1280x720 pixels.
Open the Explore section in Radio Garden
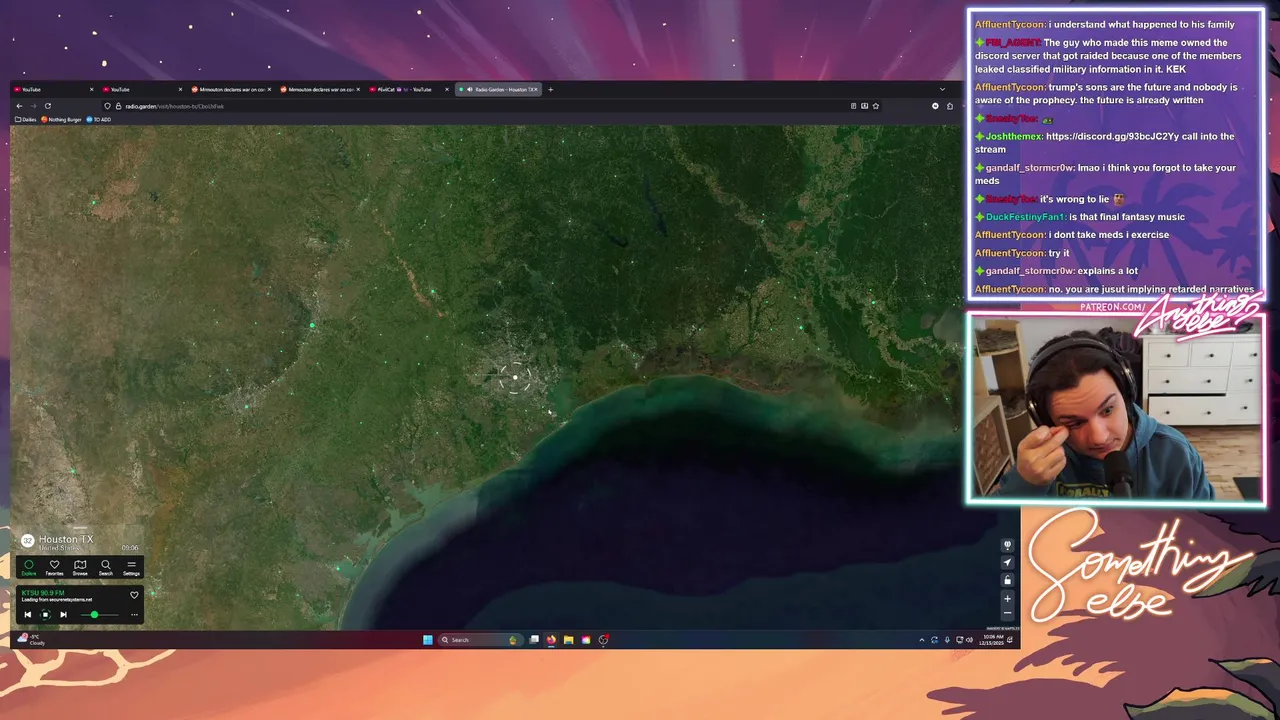(x=28, y=567)
